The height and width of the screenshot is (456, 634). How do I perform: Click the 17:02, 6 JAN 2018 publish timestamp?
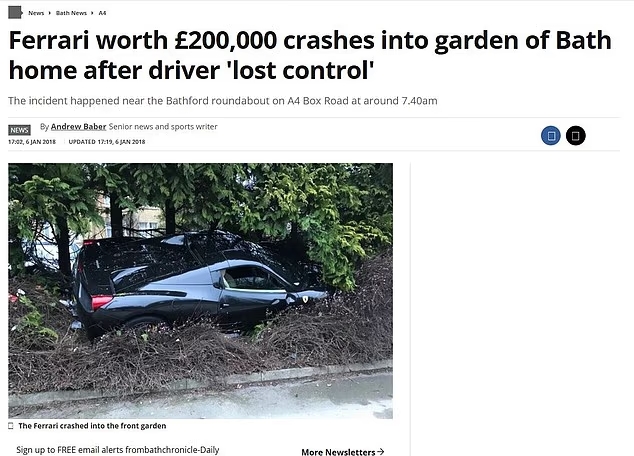pyautogui.click(x=32, y=142)
